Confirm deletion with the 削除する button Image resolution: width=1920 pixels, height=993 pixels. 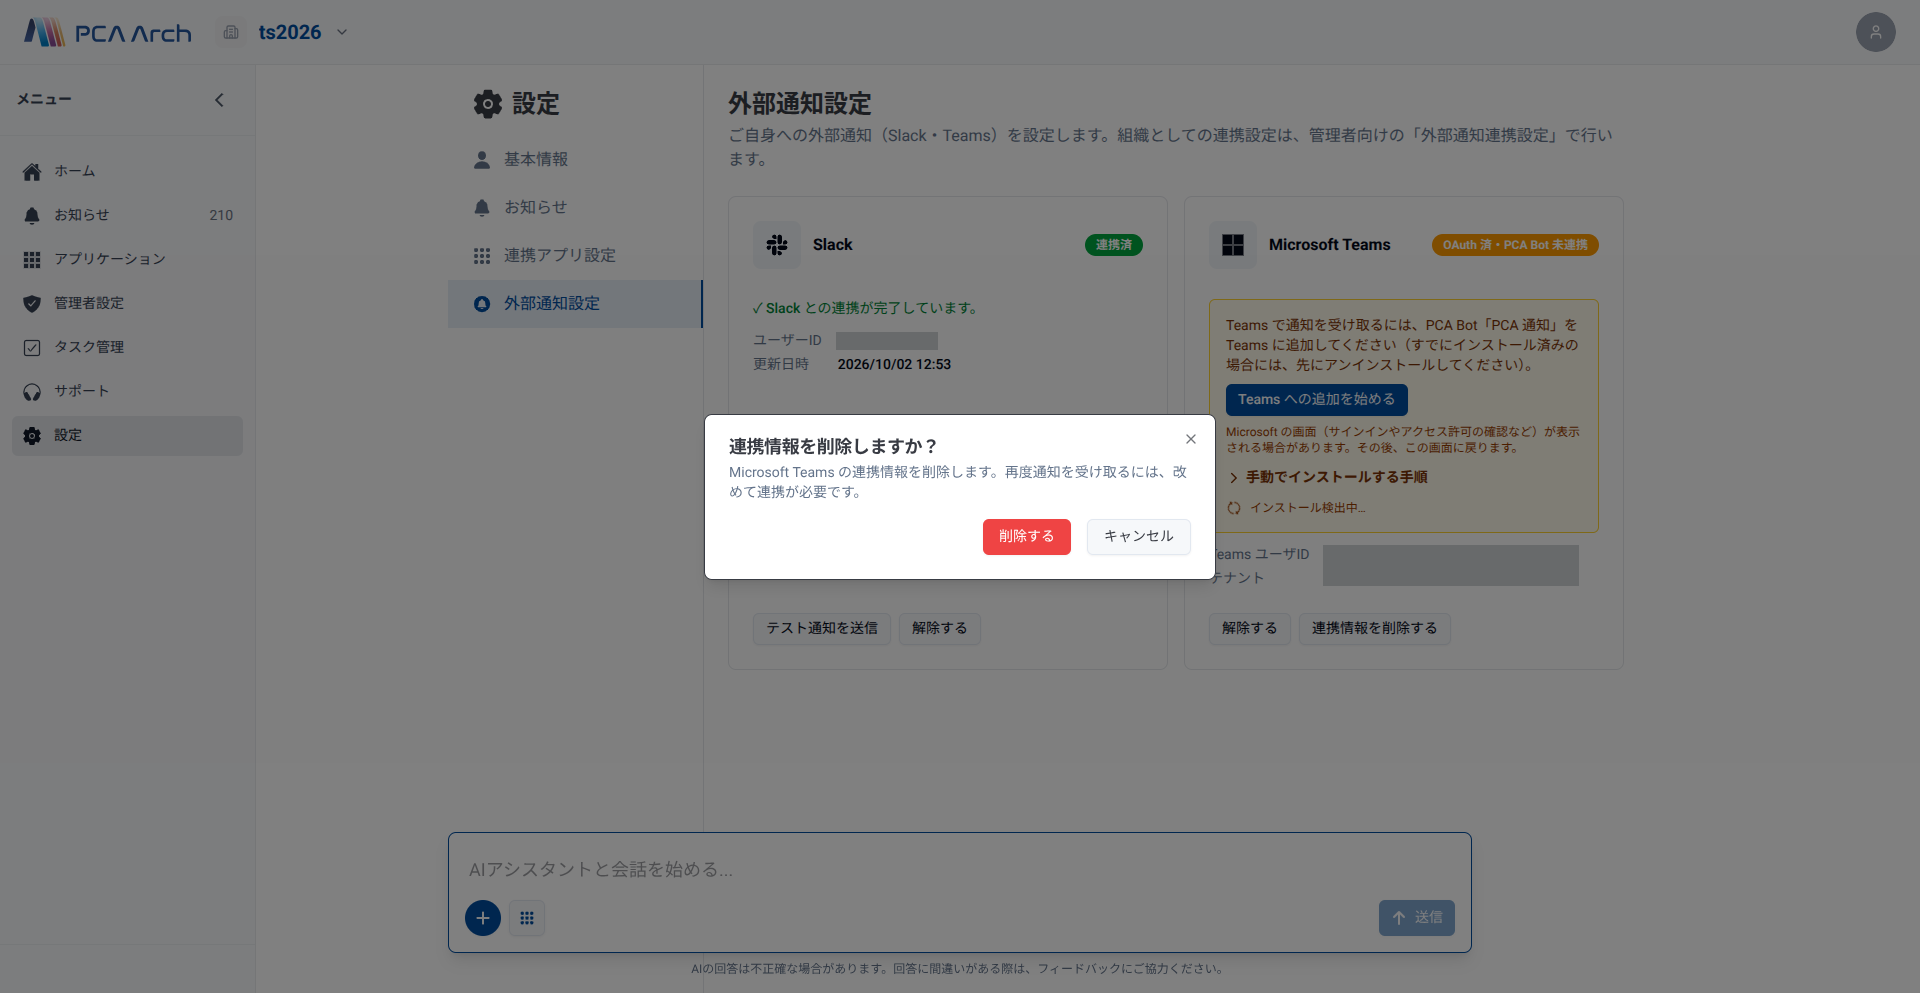click(x=1026, y=536)
